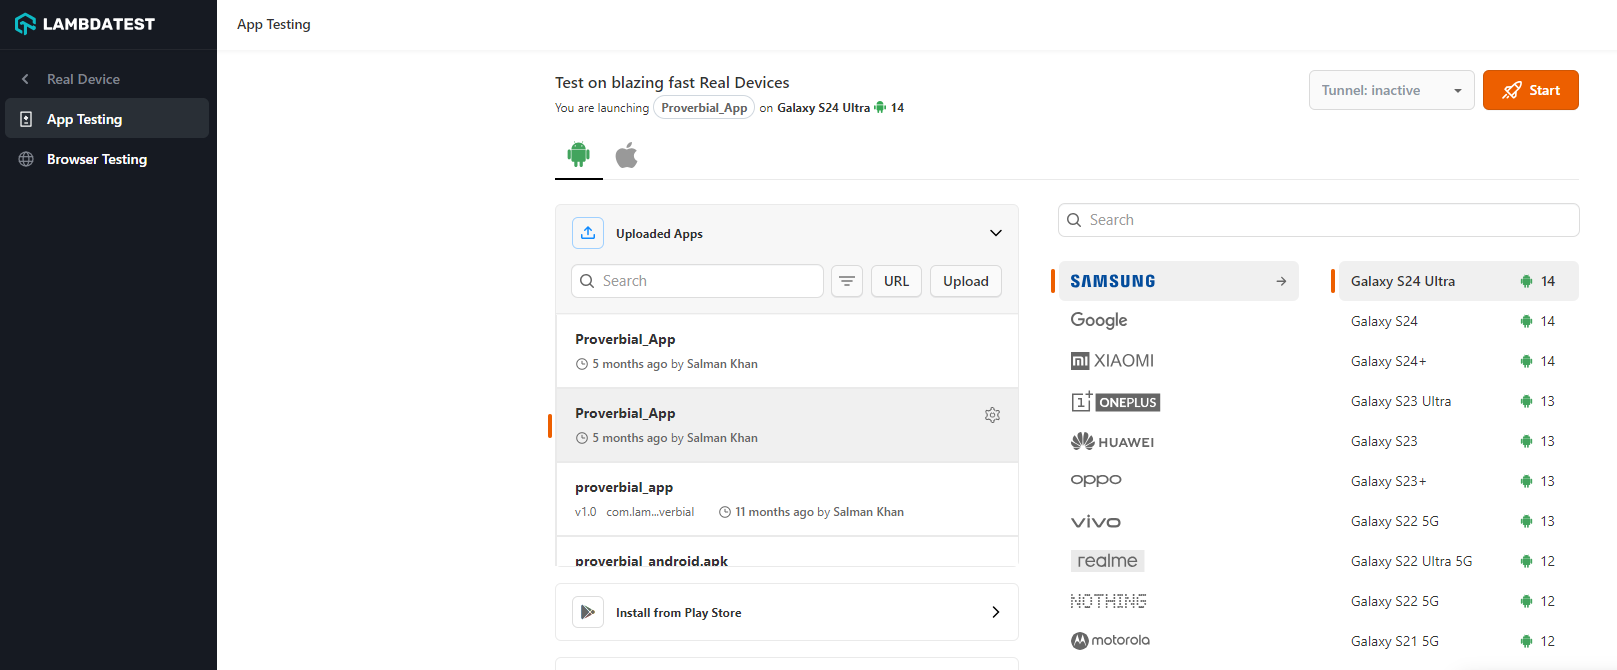Collapse the Uploaded Apps section
This screenshot has height=670, width=1617.
(995, 233)
